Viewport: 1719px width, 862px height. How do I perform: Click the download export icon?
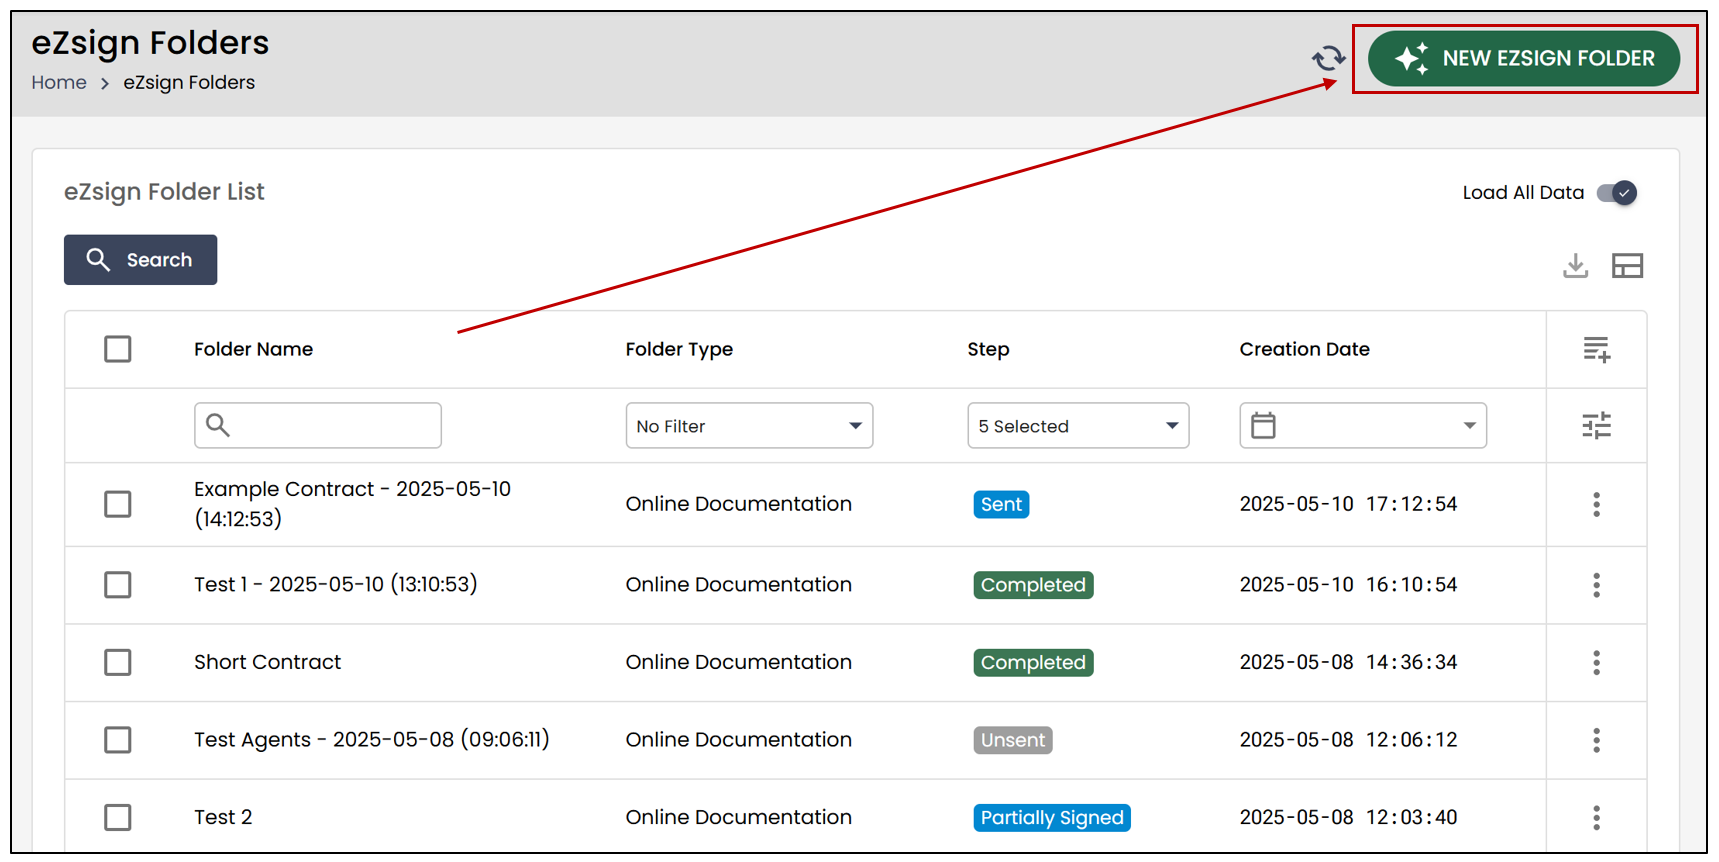point(1575,266)
